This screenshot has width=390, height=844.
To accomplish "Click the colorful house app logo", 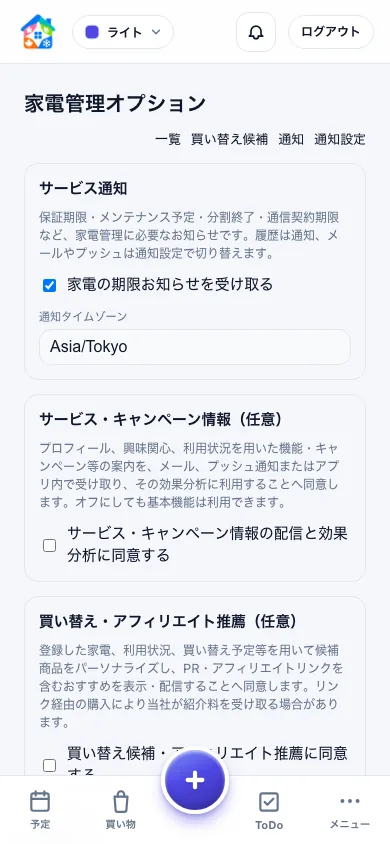I will [x=38, y=32].
